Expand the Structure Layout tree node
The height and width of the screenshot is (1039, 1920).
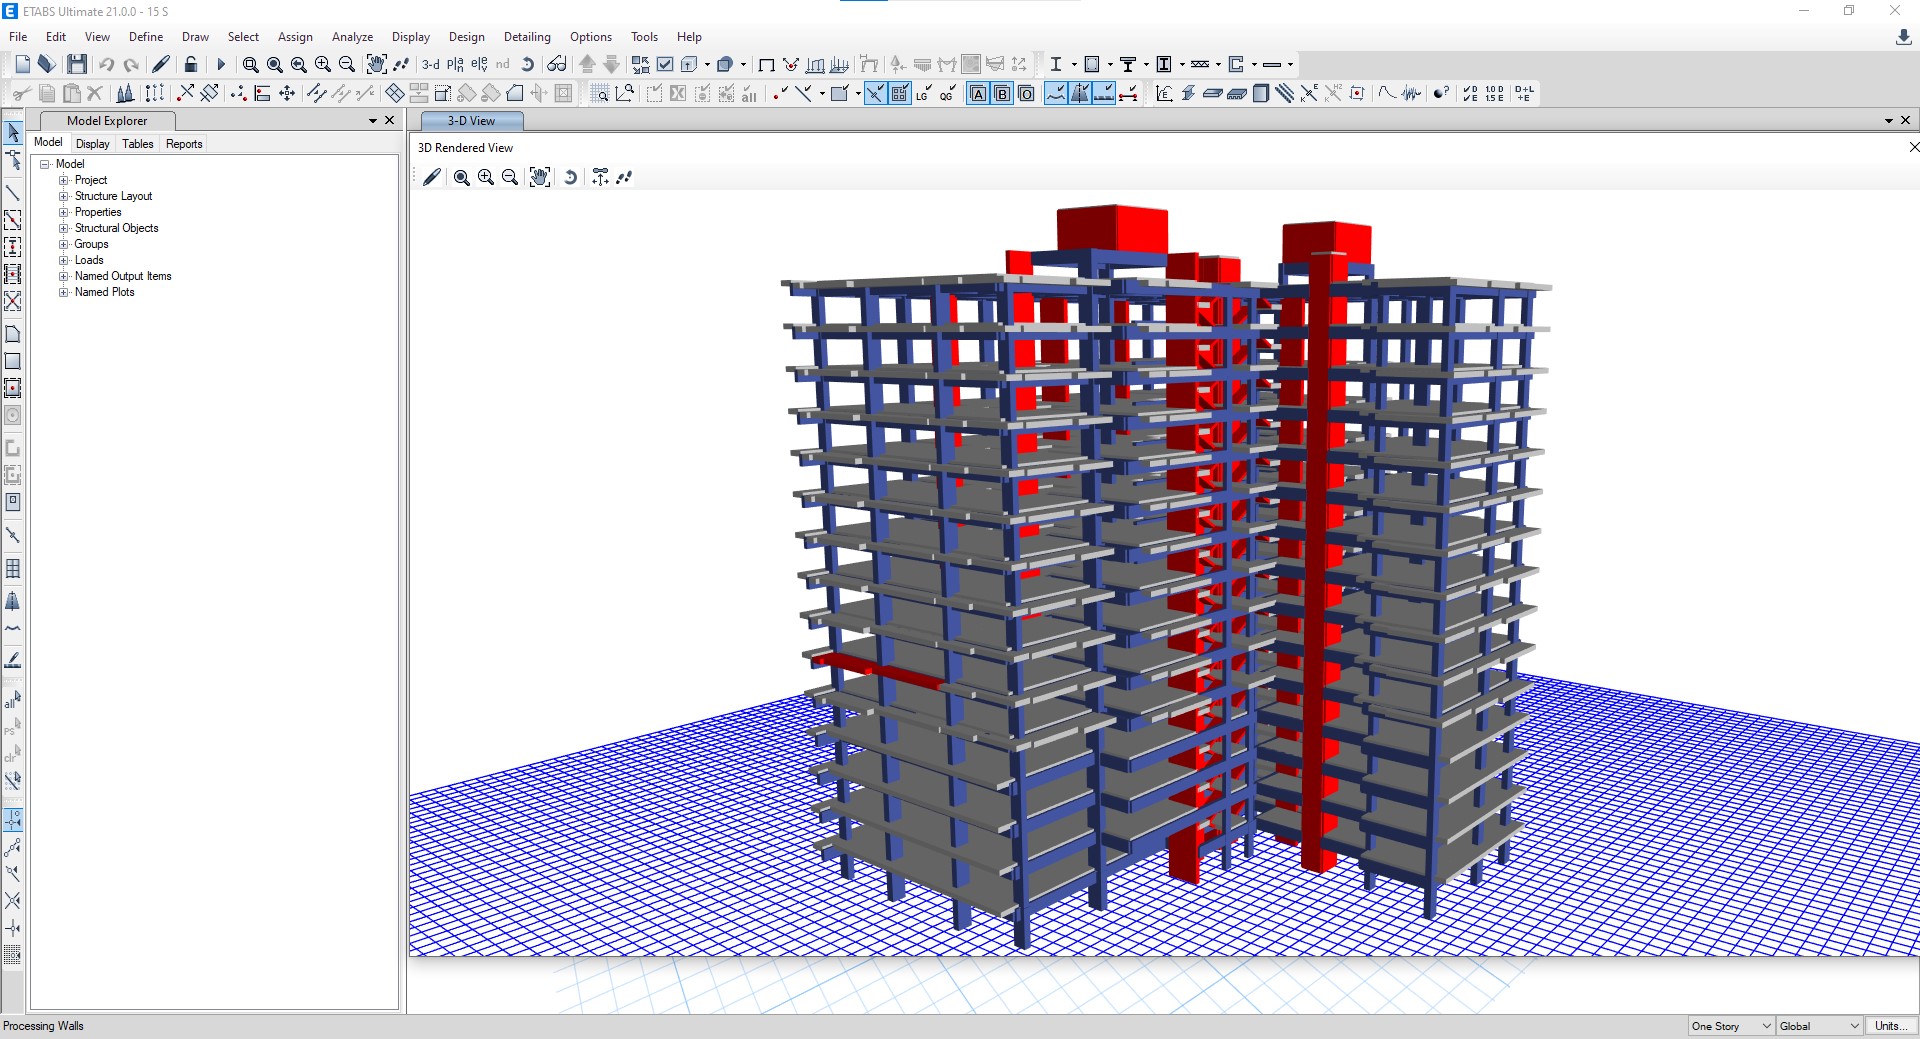tap(64, 196)
